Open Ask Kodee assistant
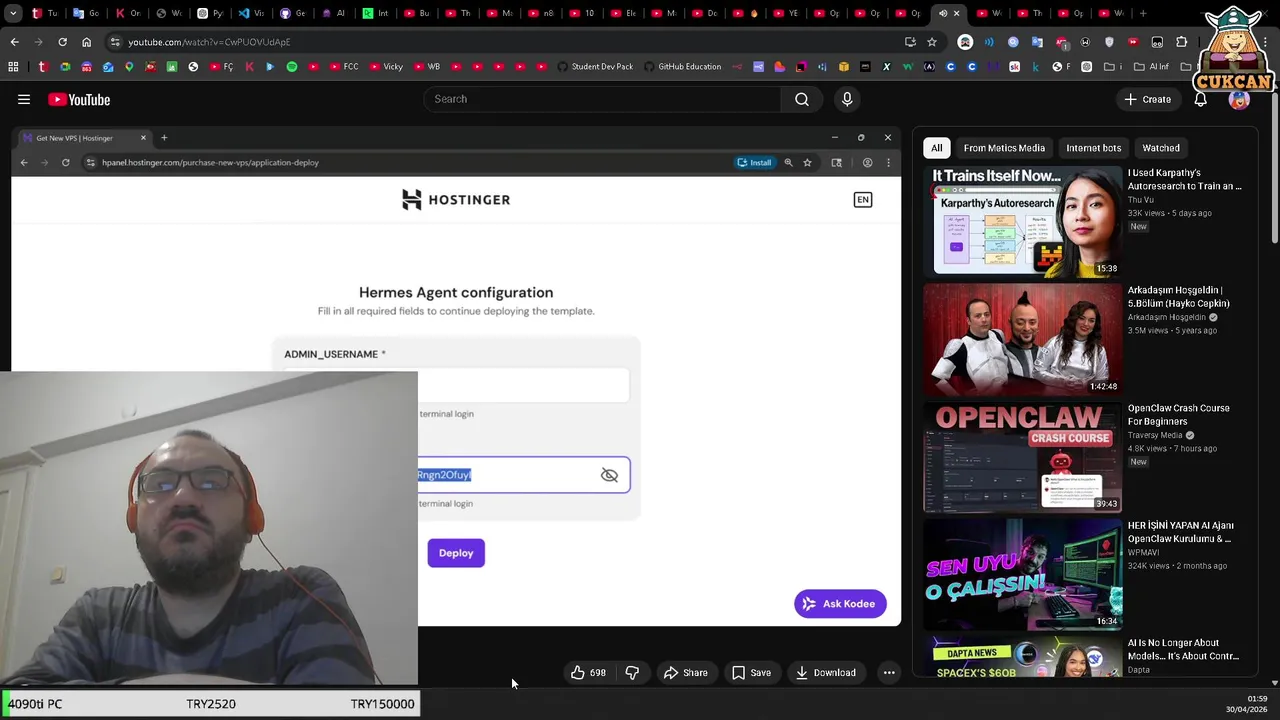The width and height of the screenshot is (1280, 720). (840, 604)
